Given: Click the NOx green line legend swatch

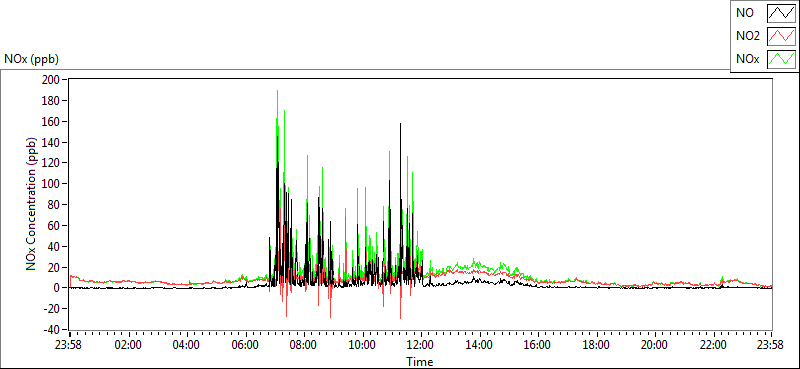Looking at the screenshot, I should coord(781,59).
